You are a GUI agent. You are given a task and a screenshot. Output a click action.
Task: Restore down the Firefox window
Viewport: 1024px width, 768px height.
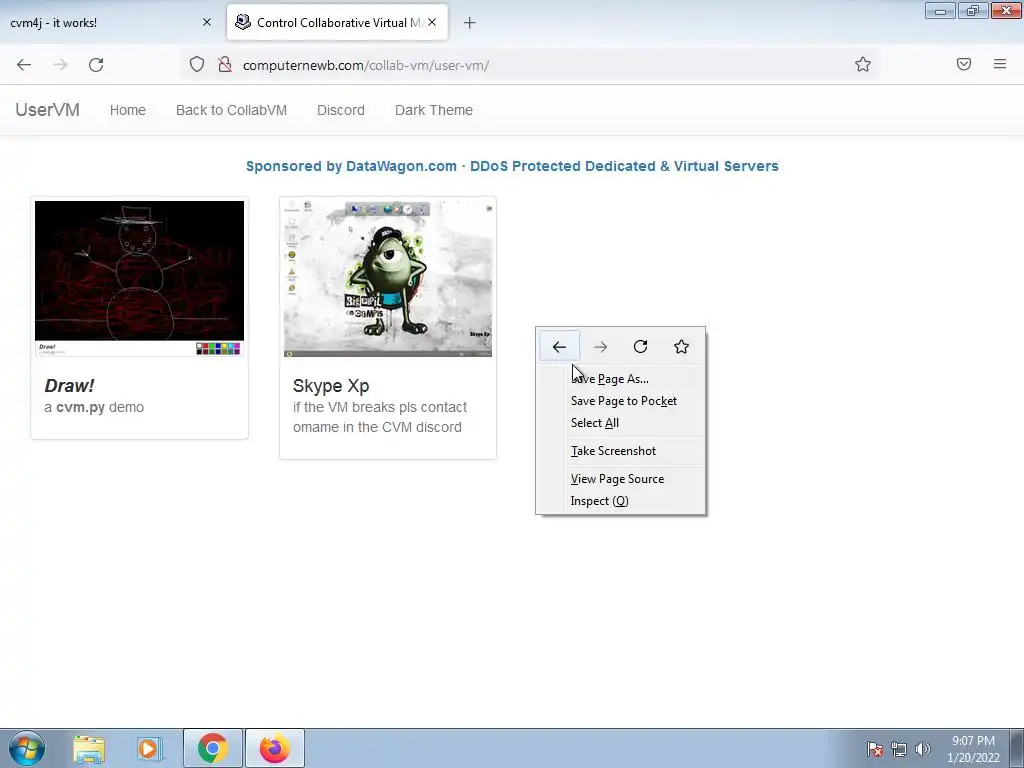coord(973,10)
